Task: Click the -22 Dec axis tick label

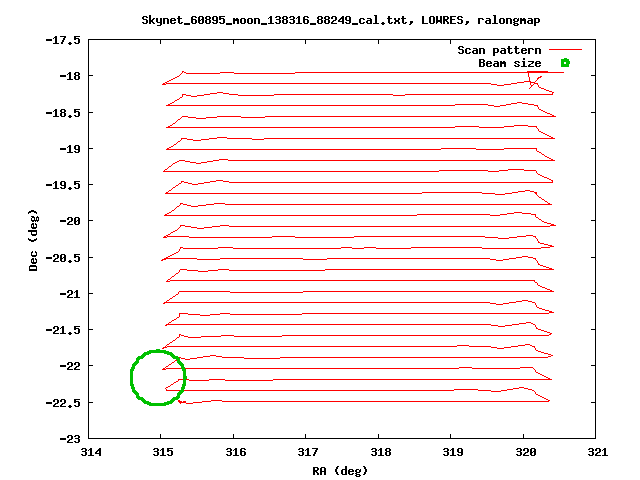Action: [70, 366]
